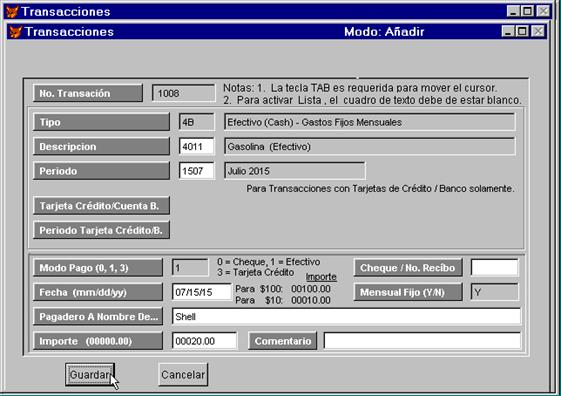This screenshot has width=561, height=396.
Task: Click the underlined Importe heading text
Action: (x=321, y=277)
